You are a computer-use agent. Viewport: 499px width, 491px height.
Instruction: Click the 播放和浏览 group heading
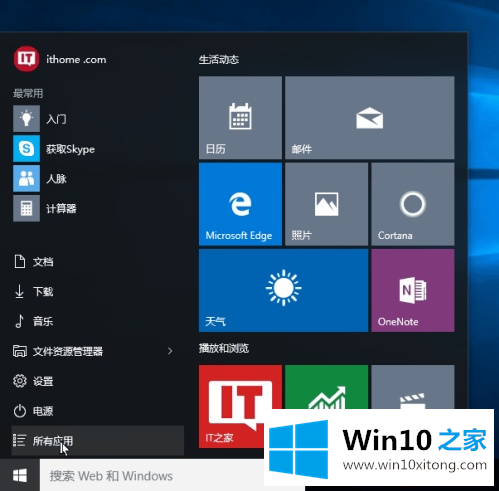pyautogui.click(x=224, y=348)
